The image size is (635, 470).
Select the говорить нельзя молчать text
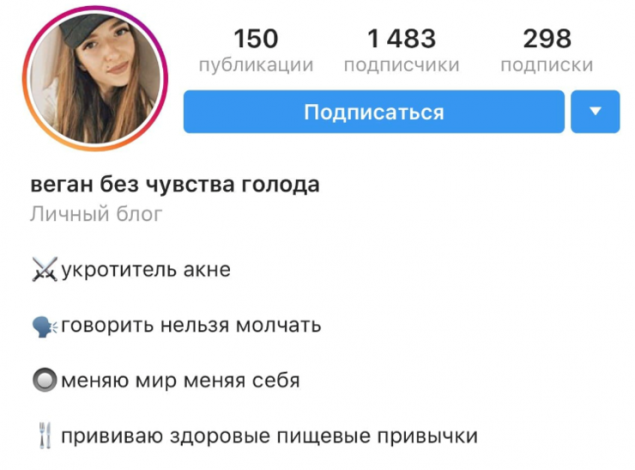(191, 325)
